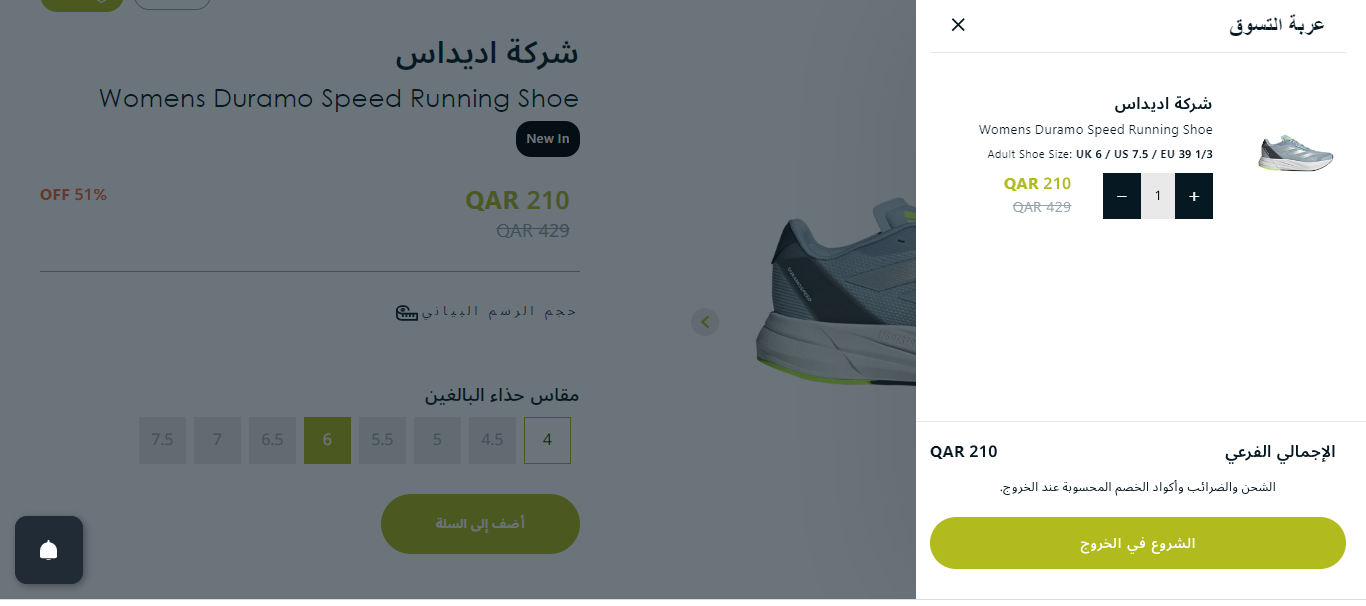Image resolution: width=1366 pixels, height=606 pixels.
Task: Open the Shopify inbox chat icon
Action: (49, 550)
